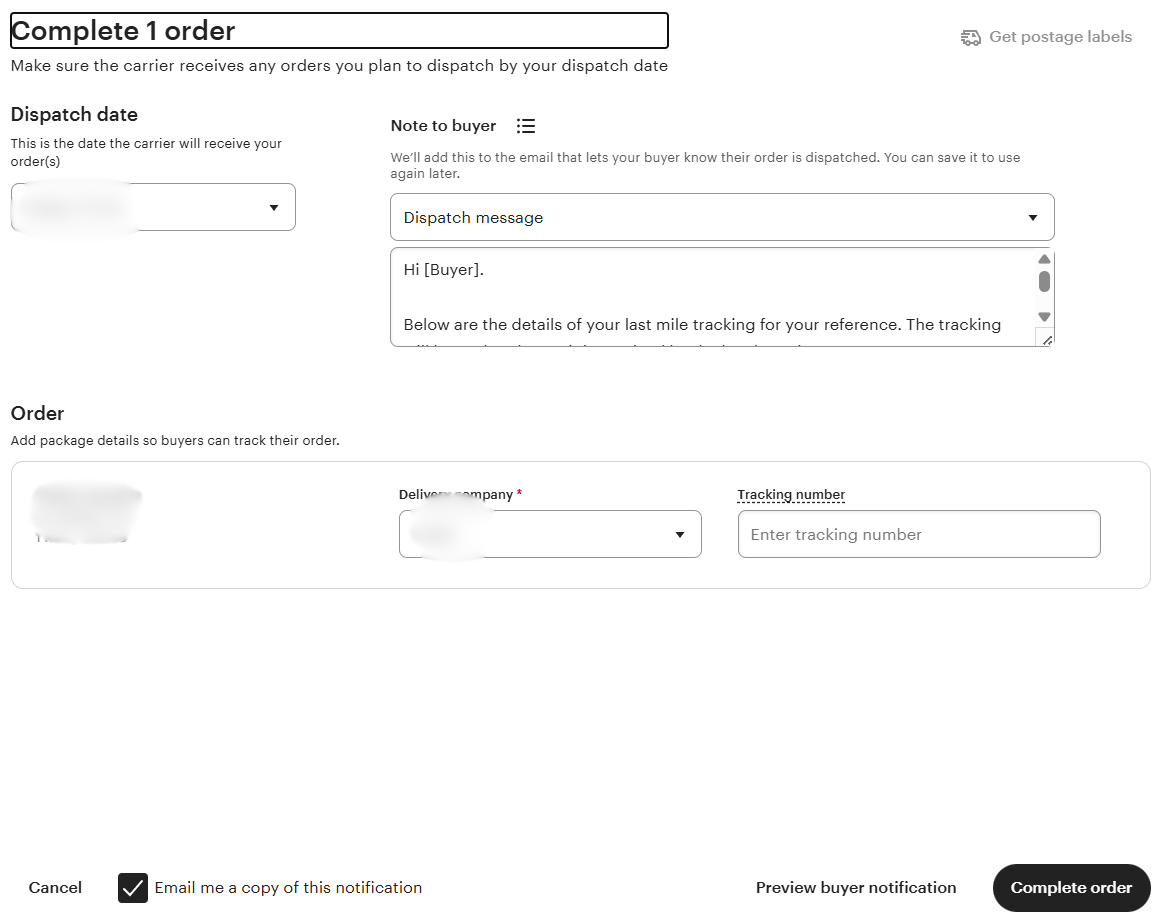Screen dimensions: 1171x917
Task: Click the scrollbar thumb in the note box
Action: pos(1044,282)
